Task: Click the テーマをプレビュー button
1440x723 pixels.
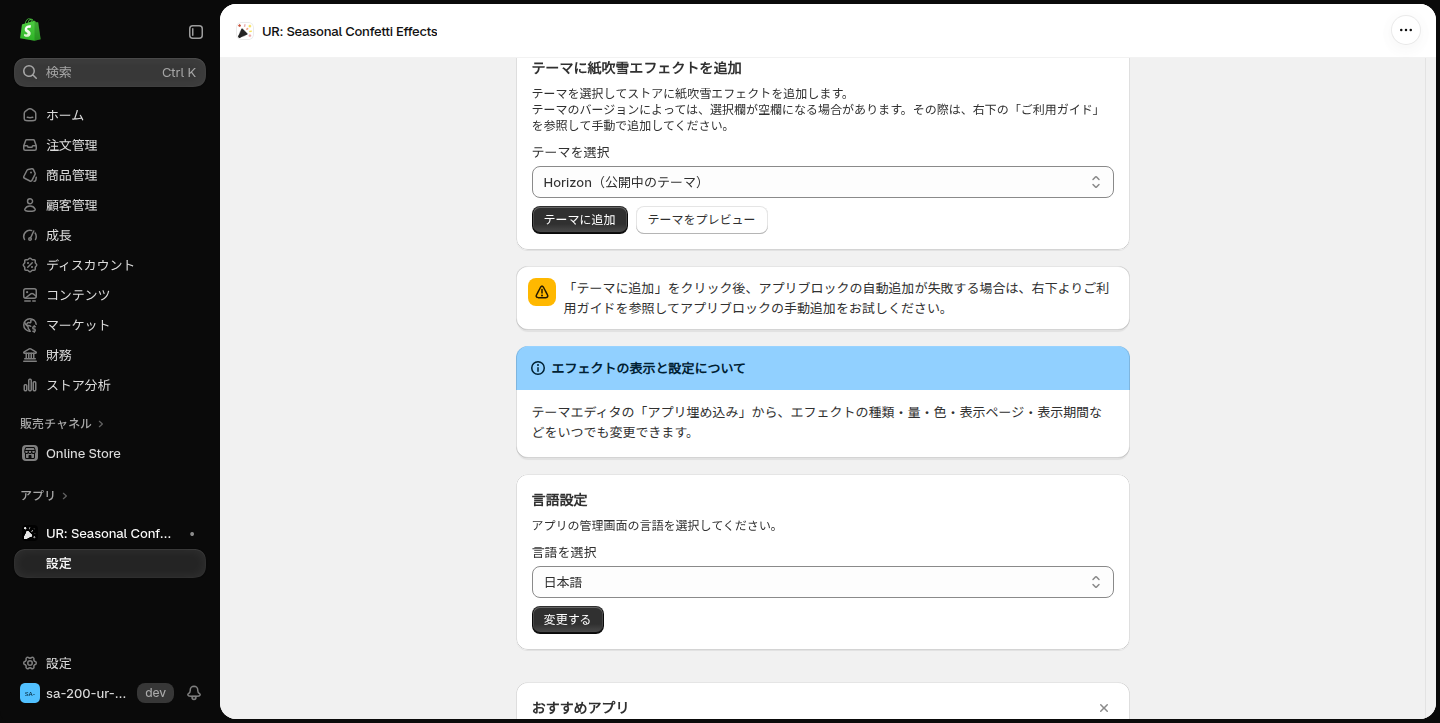Action: 702,220
